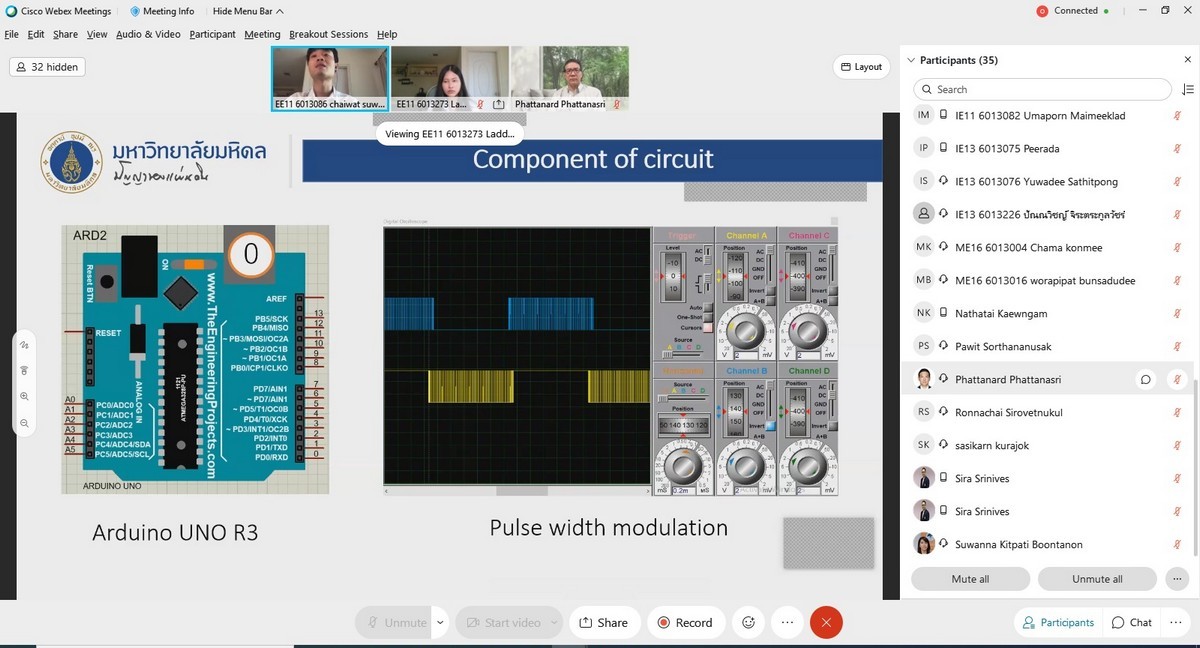Click the zoom out icon on the side toolbar
Screen dimensions: 1200x648
coord(24,423)
